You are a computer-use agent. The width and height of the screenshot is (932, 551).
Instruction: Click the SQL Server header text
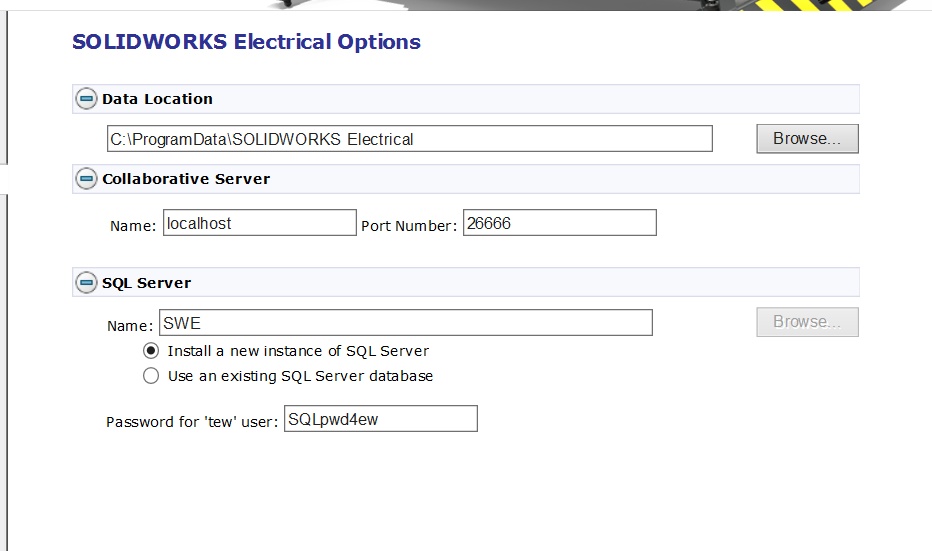[x=146, y=283]
